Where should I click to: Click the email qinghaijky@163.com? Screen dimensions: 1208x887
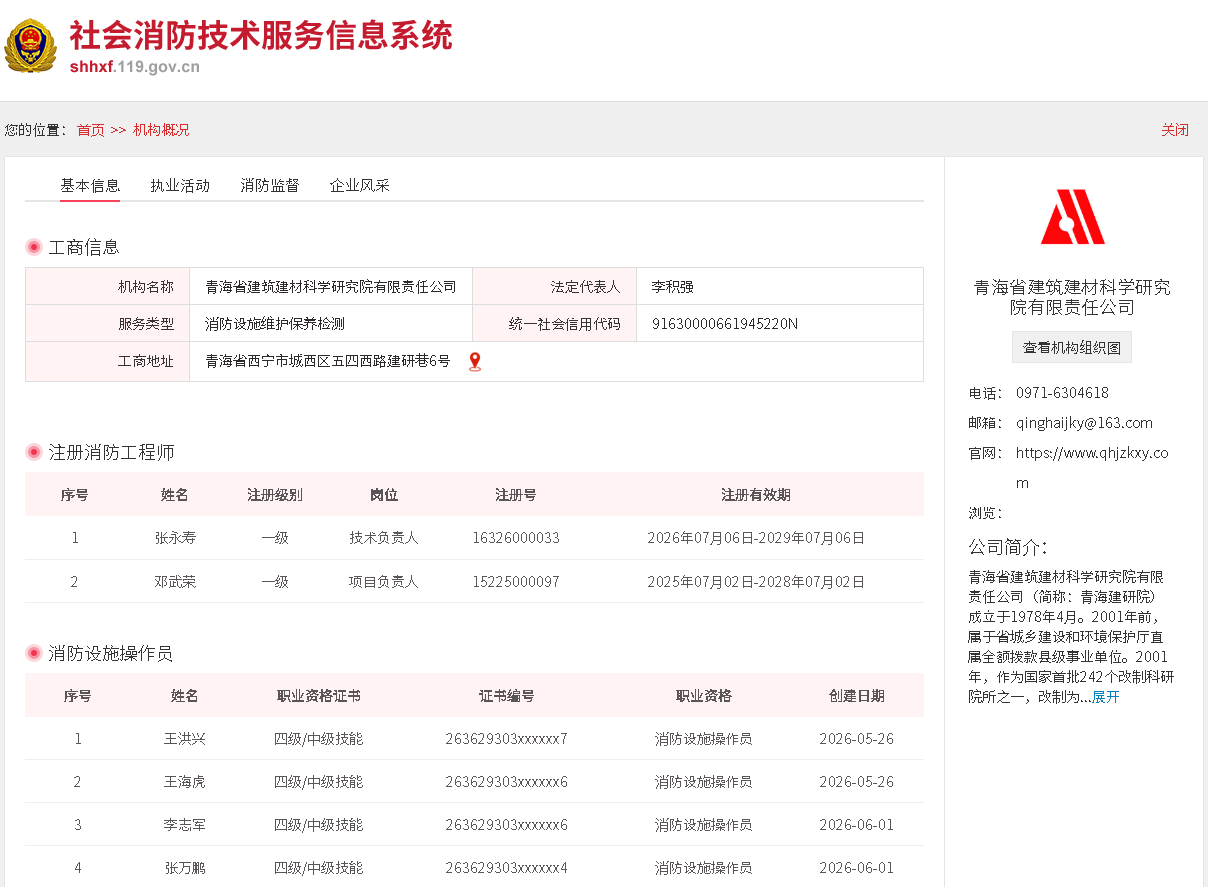pos(1084,423)
